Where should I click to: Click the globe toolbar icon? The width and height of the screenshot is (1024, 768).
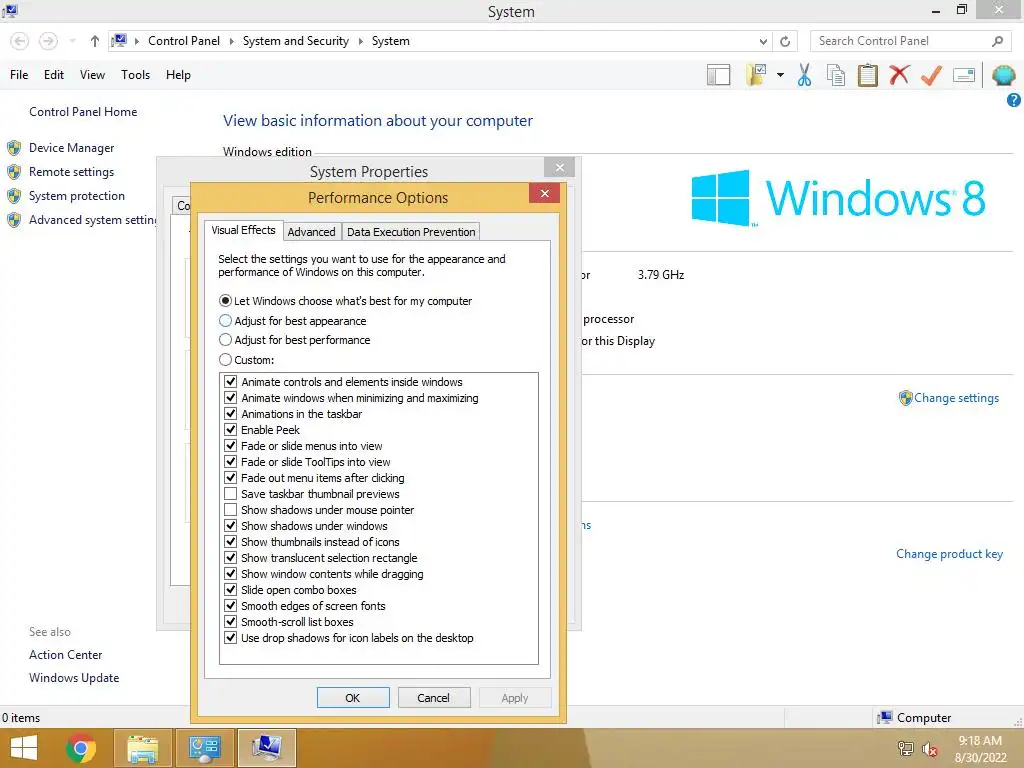point(1003,75)
